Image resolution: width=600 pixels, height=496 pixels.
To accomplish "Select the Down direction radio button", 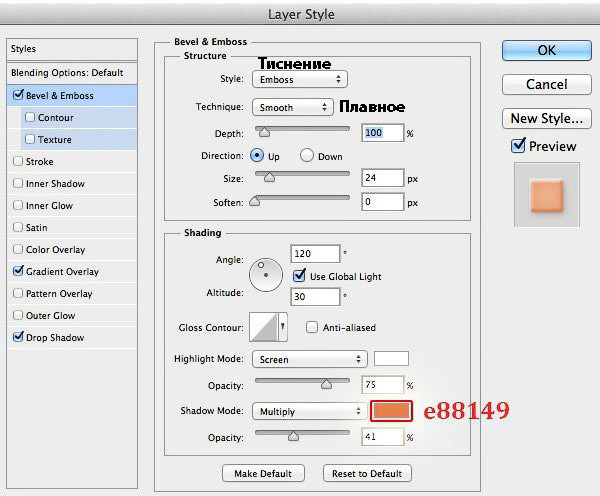I will [x=307, y=155].
